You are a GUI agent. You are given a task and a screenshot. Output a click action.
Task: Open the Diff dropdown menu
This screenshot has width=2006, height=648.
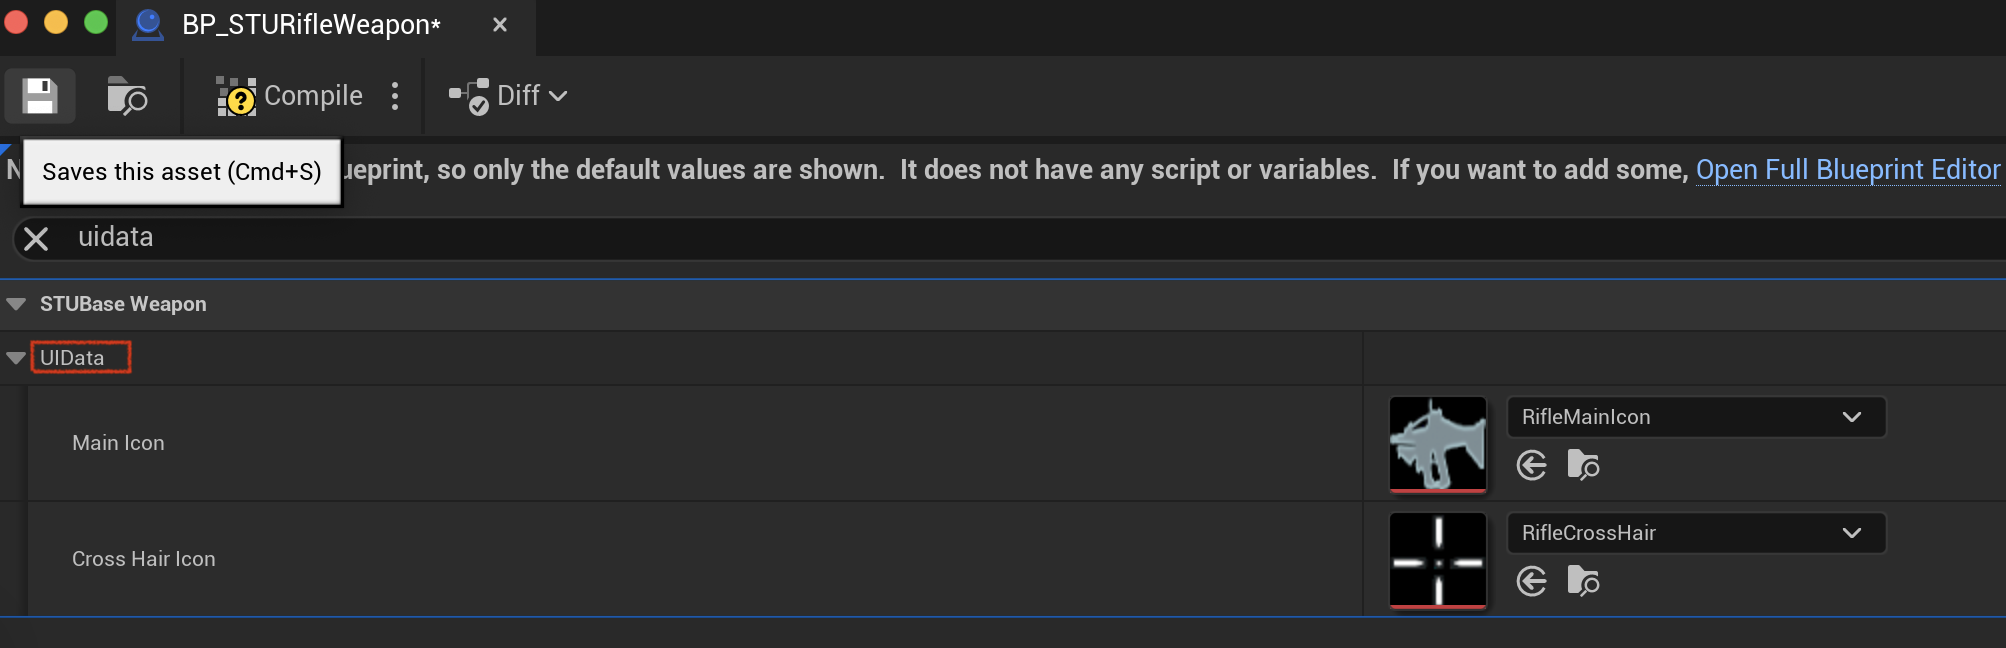point(509,96)
